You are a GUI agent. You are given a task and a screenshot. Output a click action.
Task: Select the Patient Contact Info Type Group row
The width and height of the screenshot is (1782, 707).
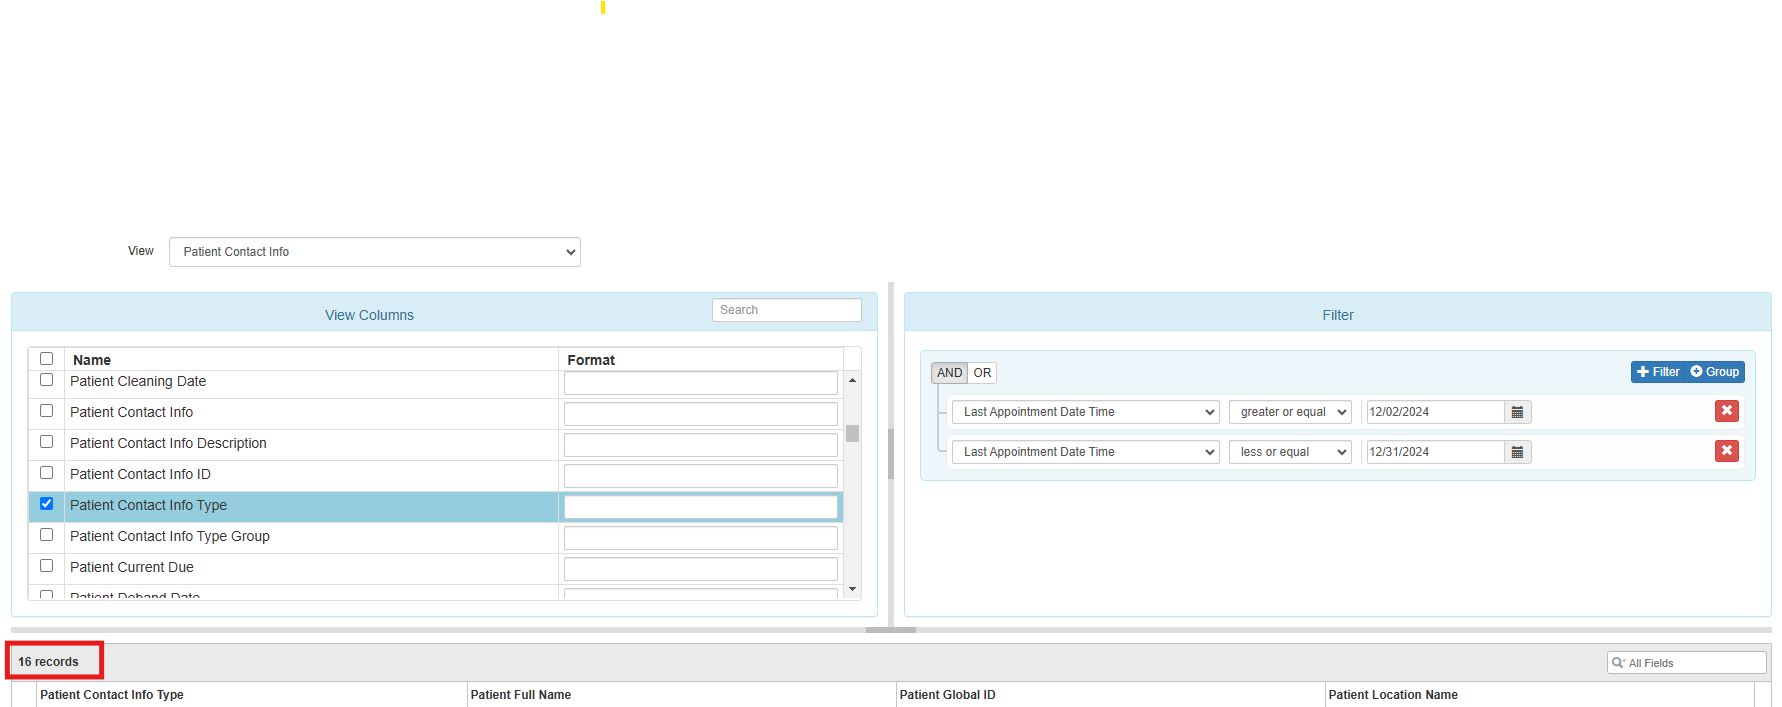click(436, 537)
